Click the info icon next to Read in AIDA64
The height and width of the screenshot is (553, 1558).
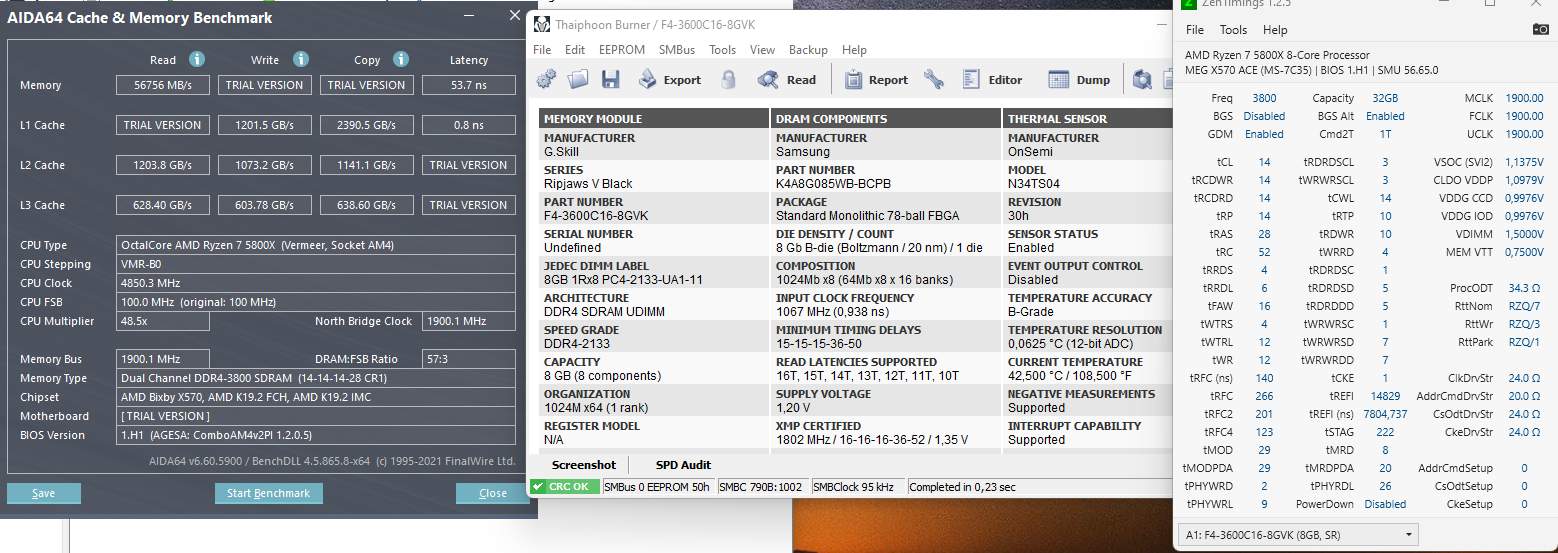197,60
